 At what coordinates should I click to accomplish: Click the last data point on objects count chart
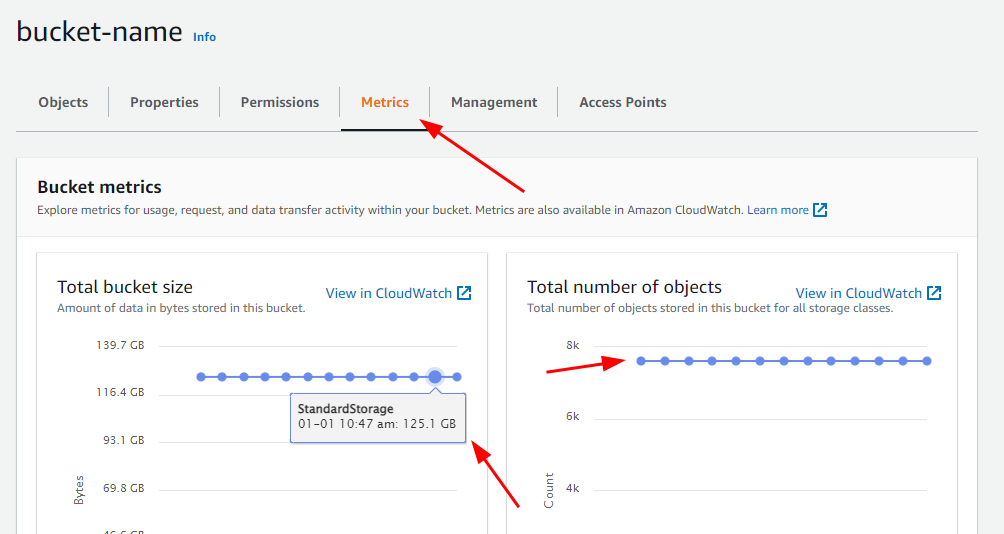coord(927,361)
